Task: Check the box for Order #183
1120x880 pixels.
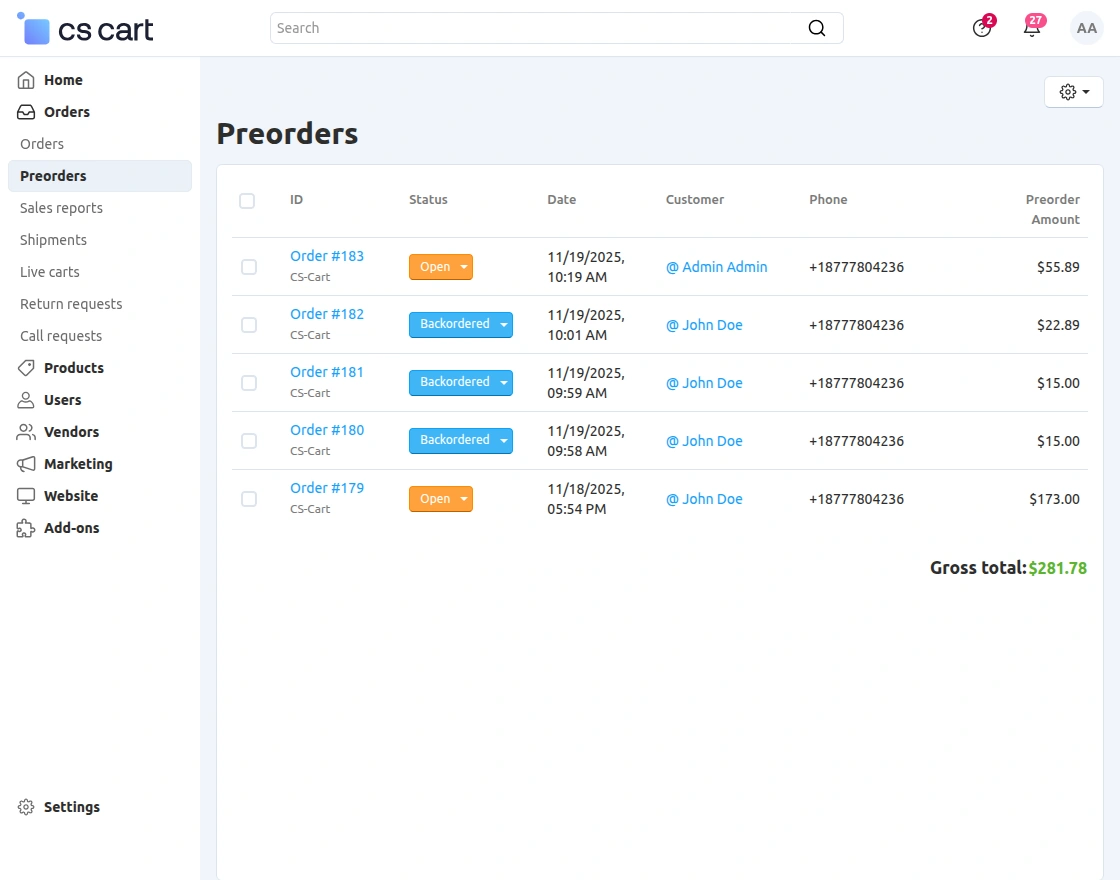Action: (249, 267)
